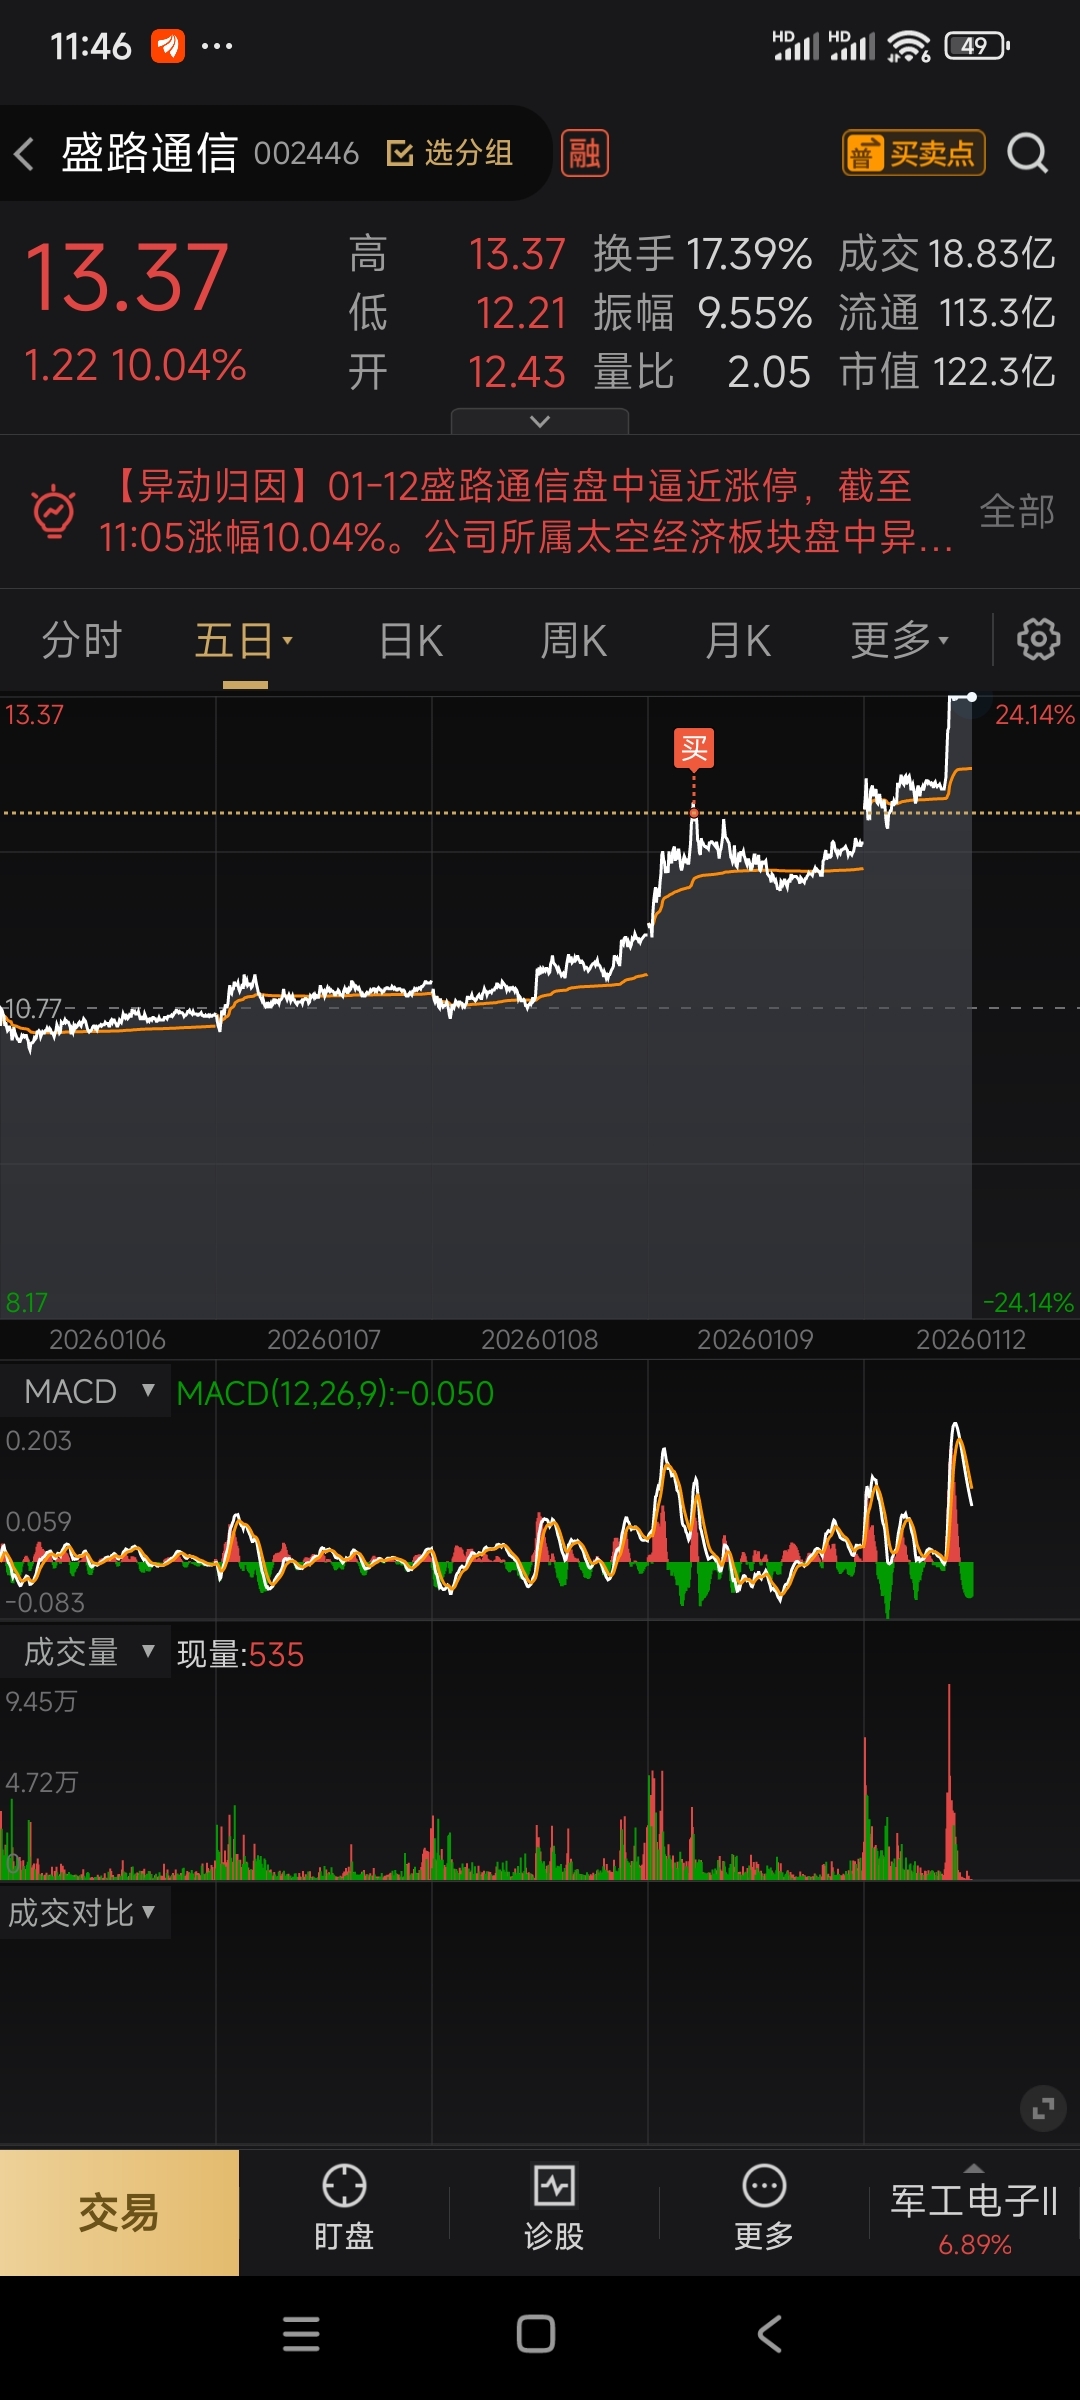Tap 选分组 to choose a group
Screen dimensions: 1080x2400
point(450,153)
